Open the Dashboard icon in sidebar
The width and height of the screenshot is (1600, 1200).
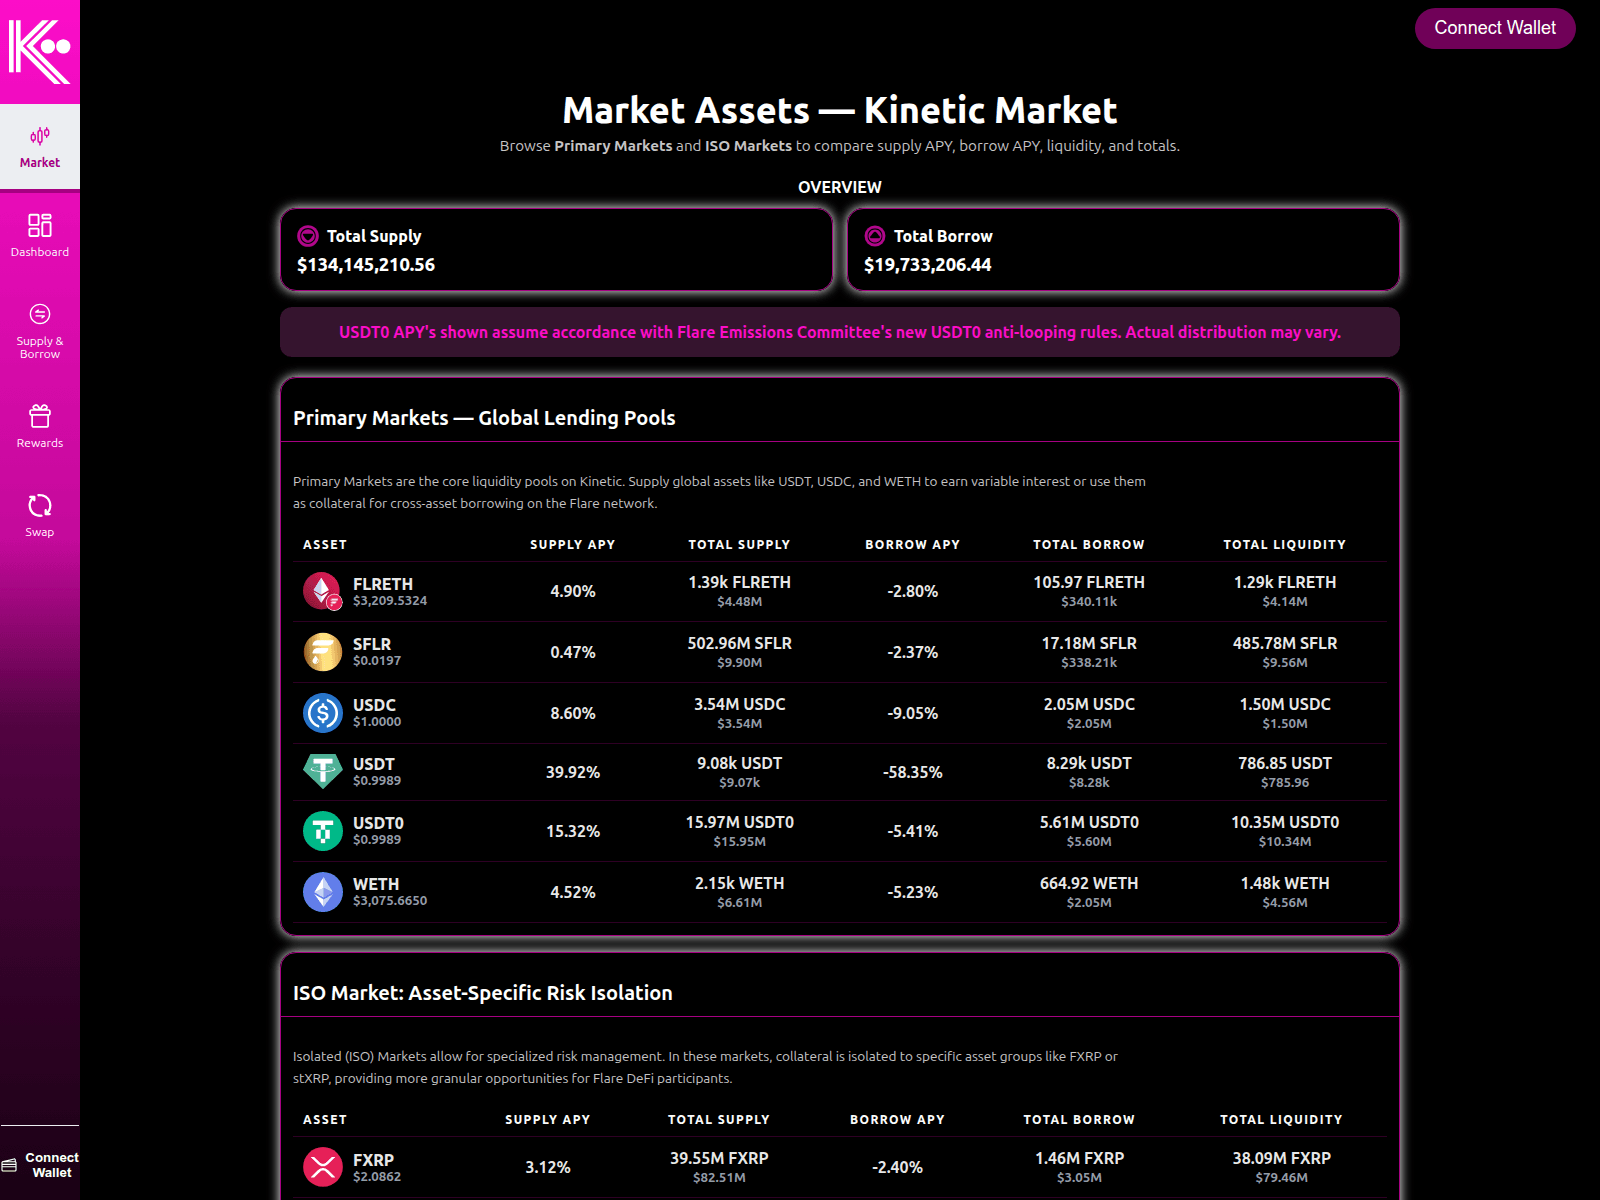[x=40, y=225]
